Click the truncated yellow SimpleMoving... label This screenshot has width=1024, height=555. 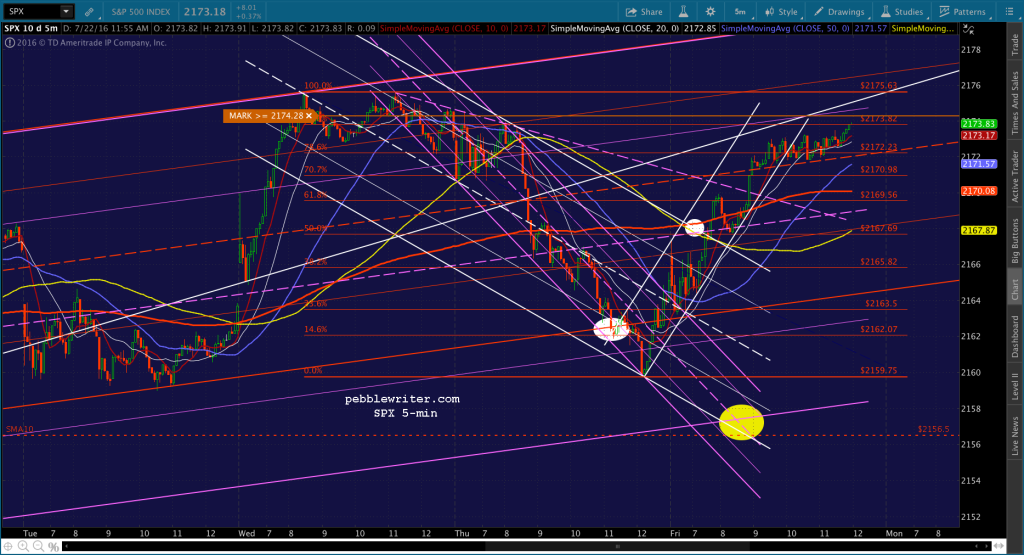tap(923, 28)
